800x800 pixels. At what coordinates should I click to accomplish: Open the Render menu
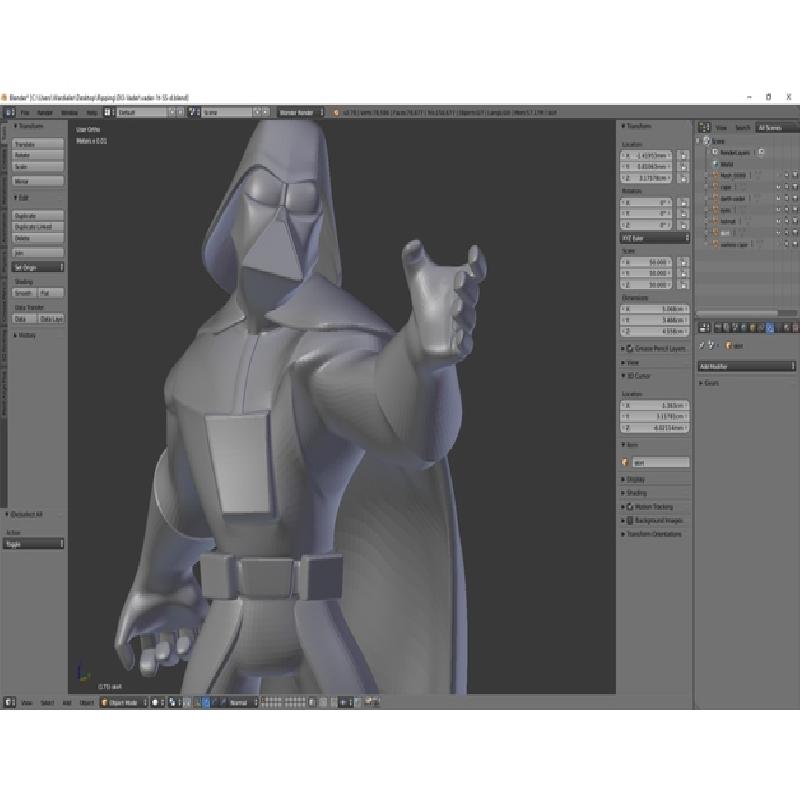point(45,113)
